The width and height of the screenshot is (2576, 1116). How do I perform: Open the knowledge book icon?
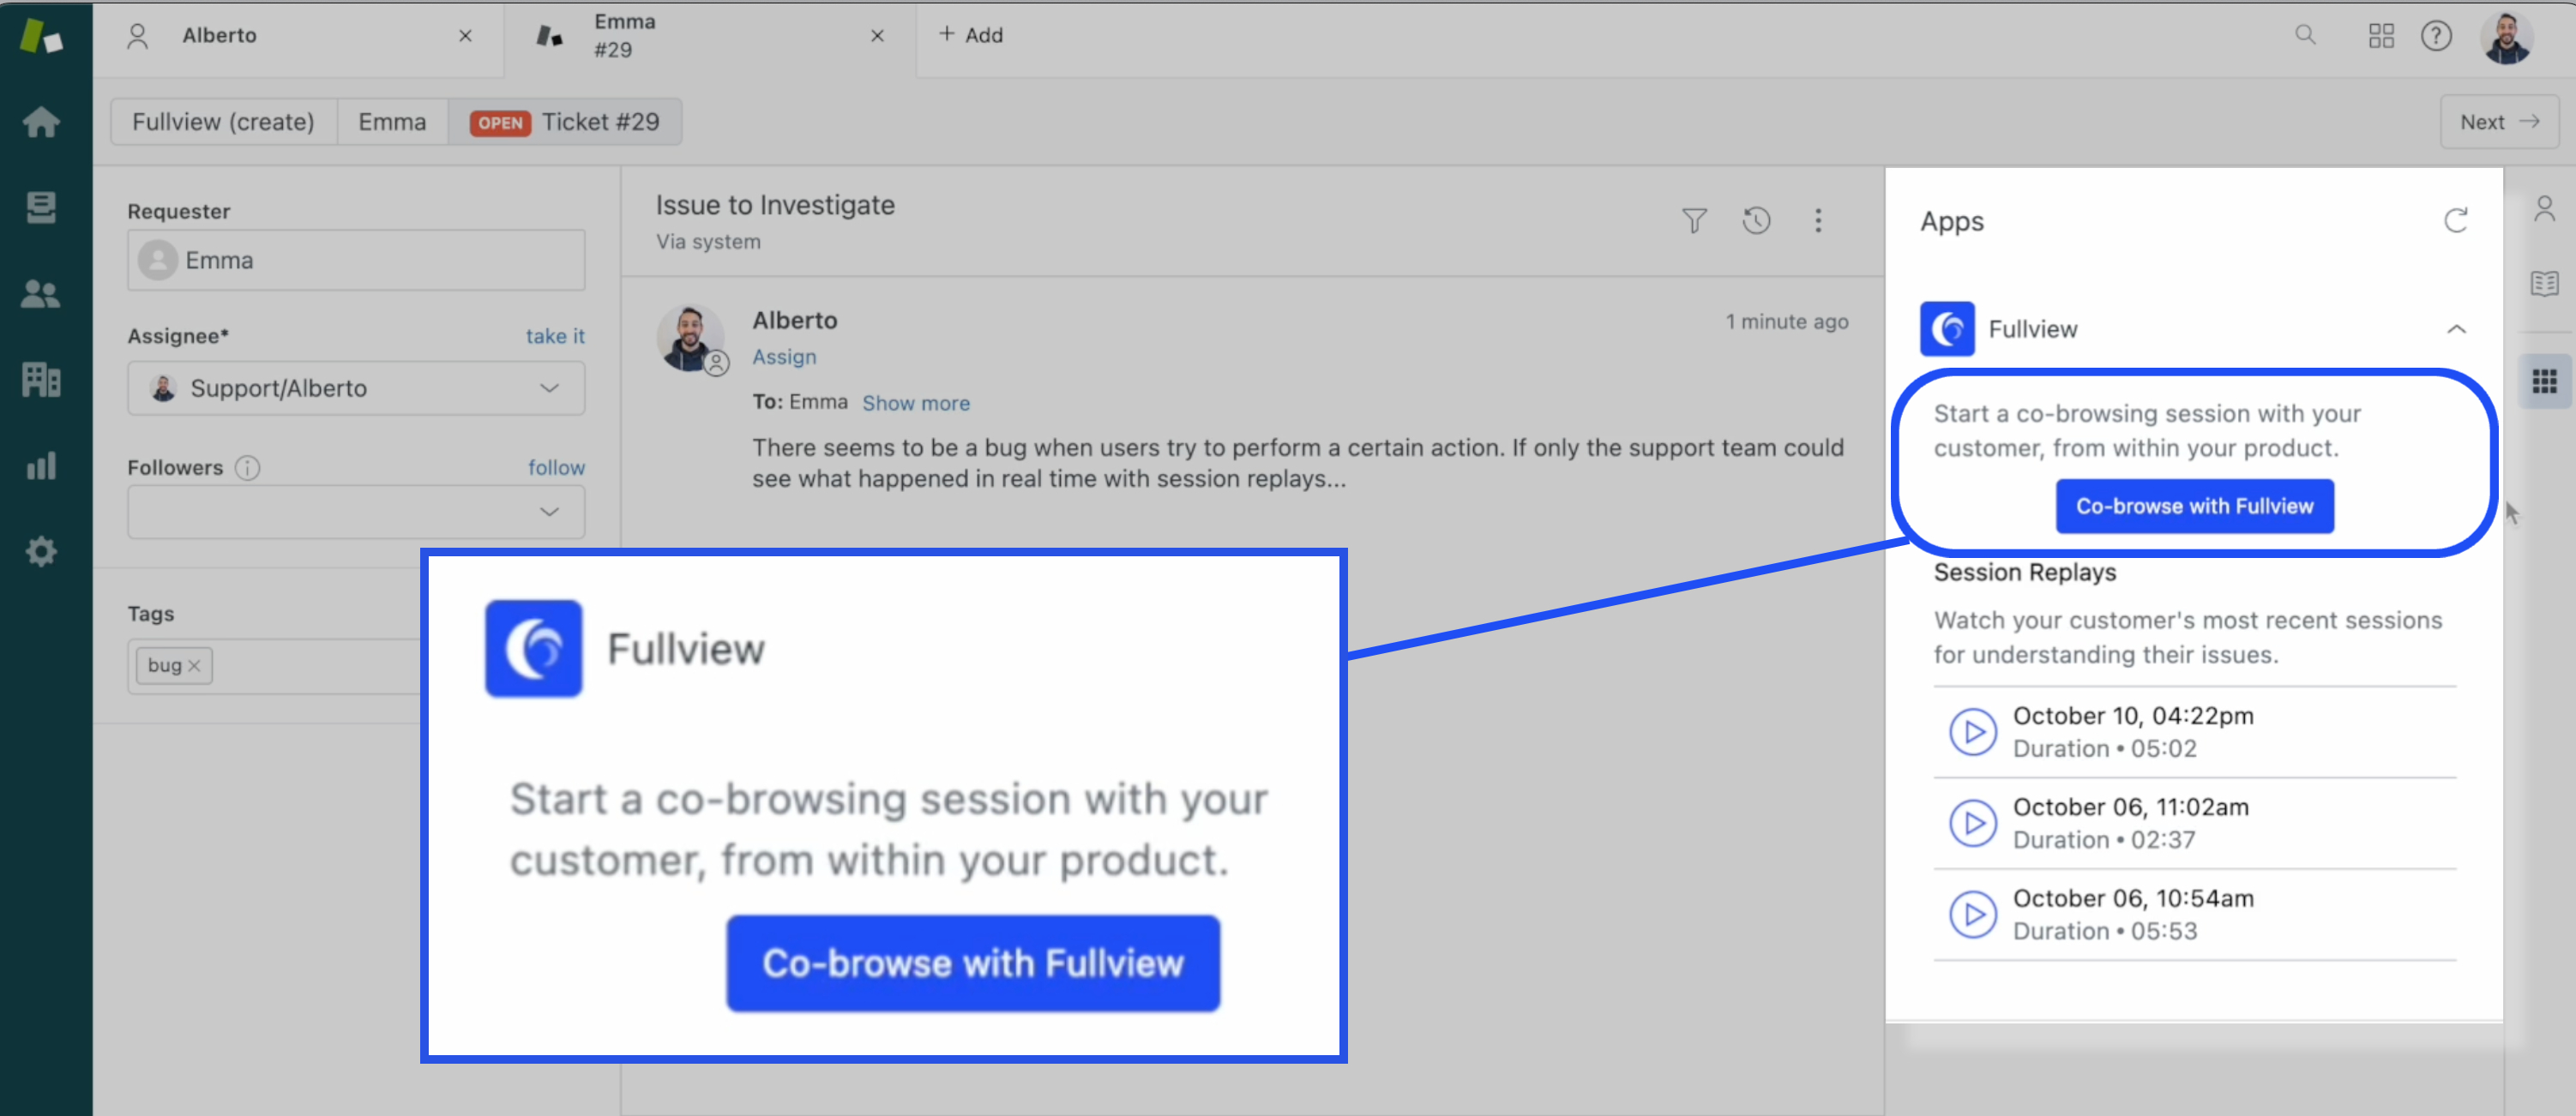tap(2544, 284)
